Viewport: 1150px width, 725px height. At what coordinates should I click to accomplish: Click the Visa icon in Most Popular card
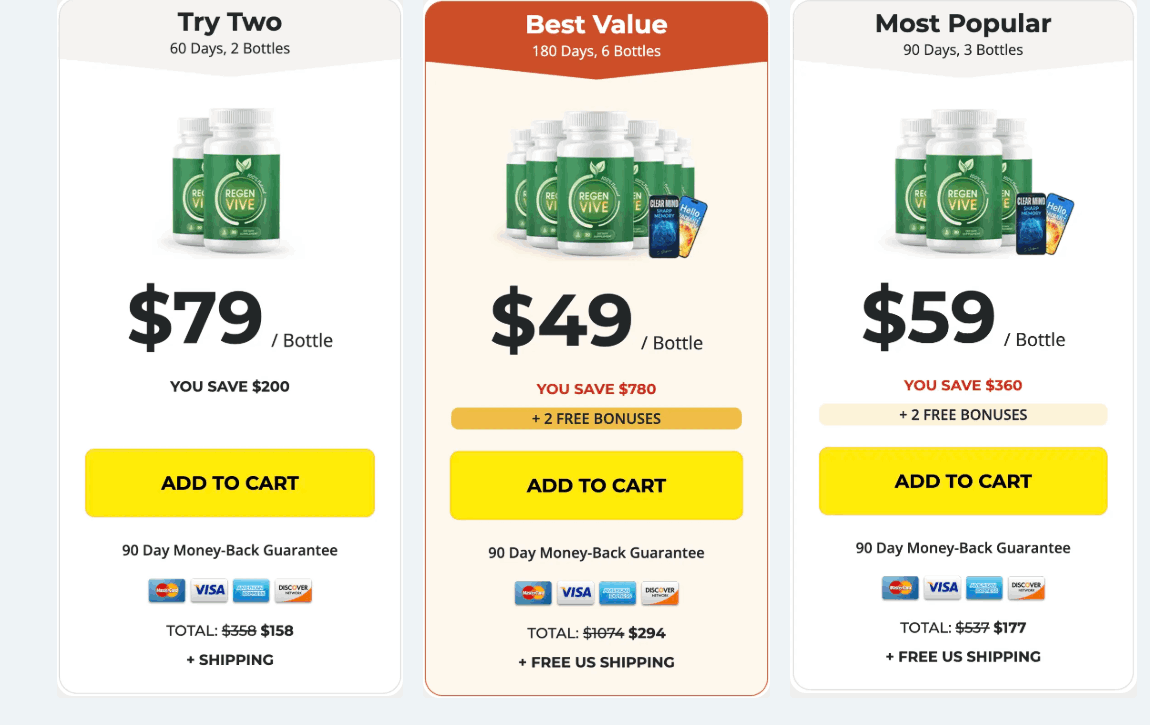click(942, 587)
